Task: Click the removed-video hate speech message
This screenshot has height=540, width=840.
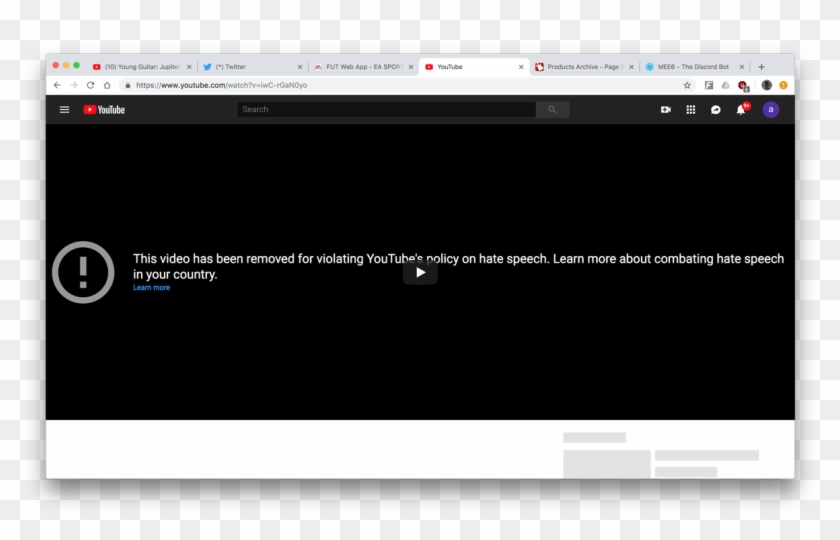Action: tap(459, 266)
